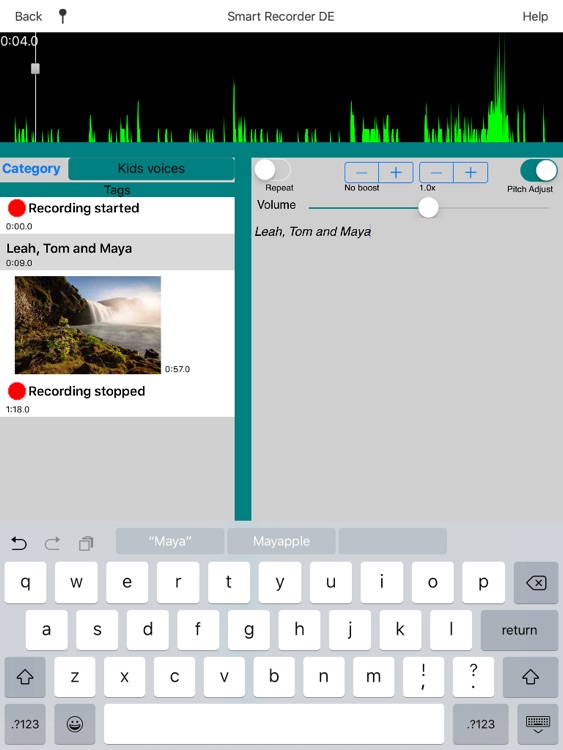Tap the a key
This screenshot has height=750, width=563.
[x=46, y=630]
